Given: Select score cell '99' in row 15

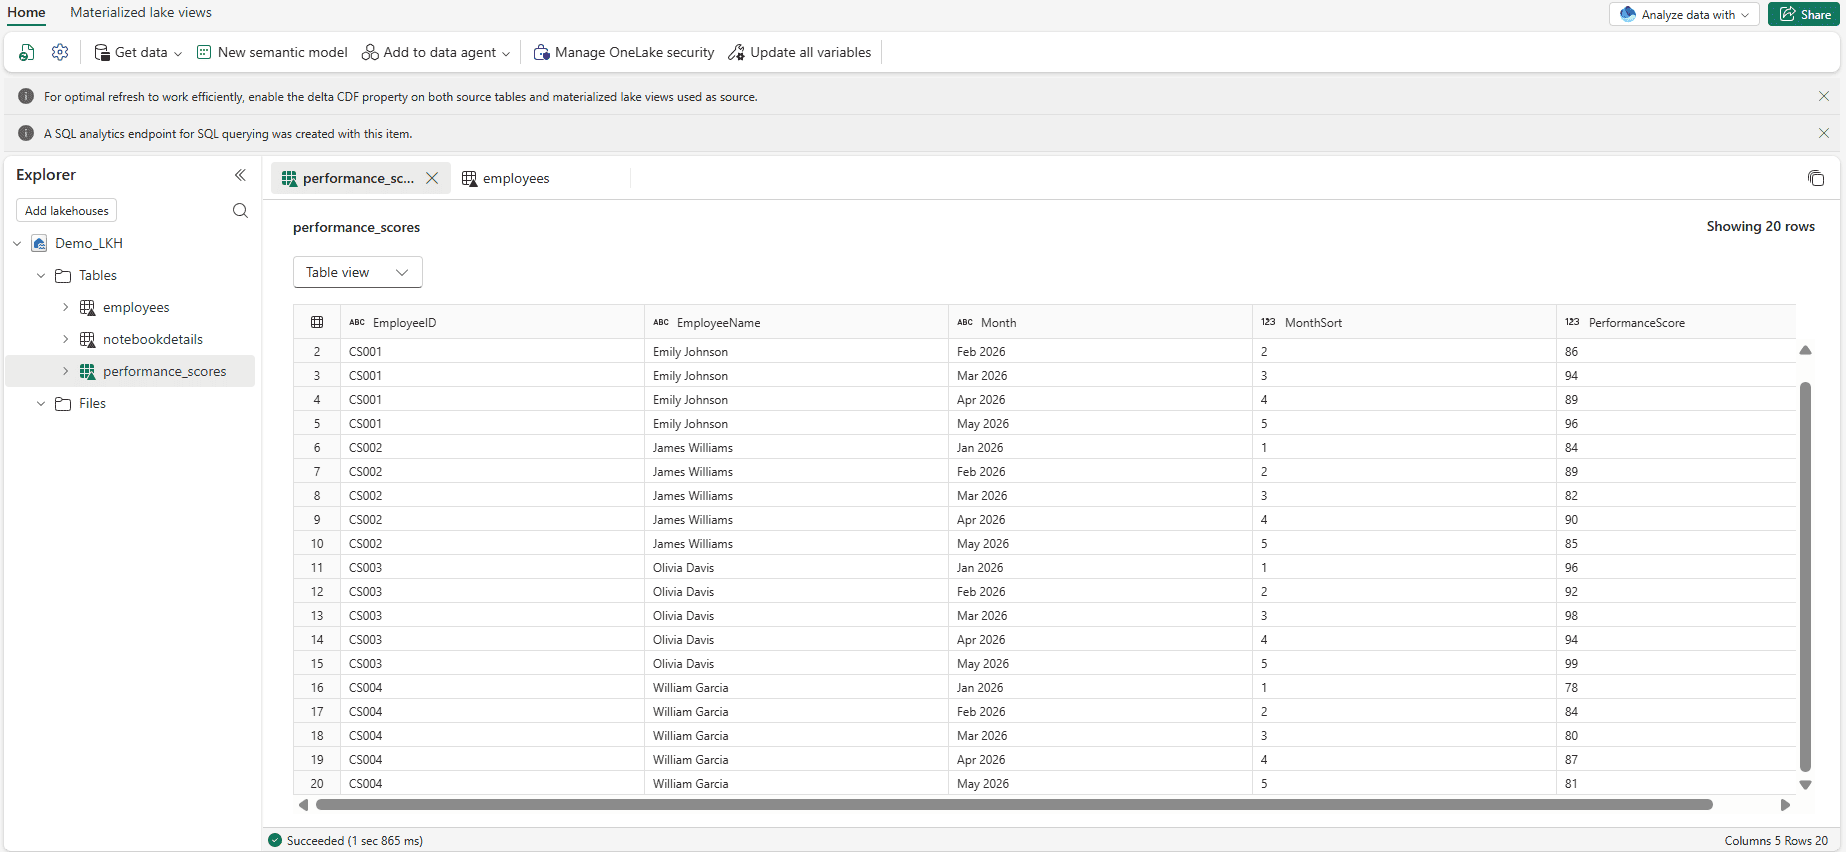Looking at the screenshot, I should tap(1676, 663).
